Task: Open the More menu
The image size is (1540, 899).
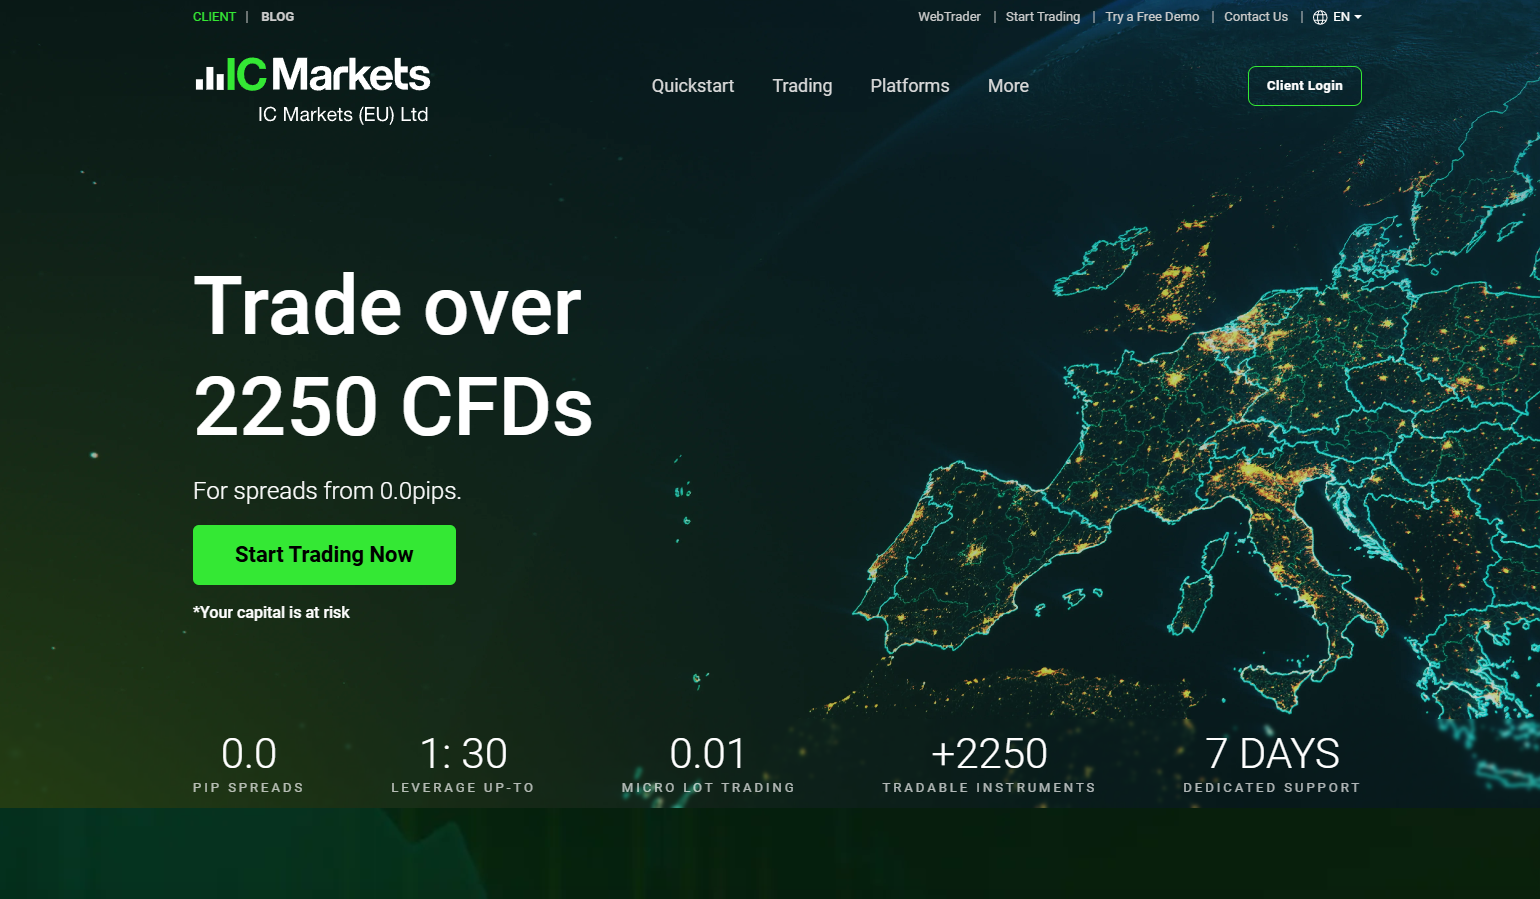Action: coord(1008,86)
